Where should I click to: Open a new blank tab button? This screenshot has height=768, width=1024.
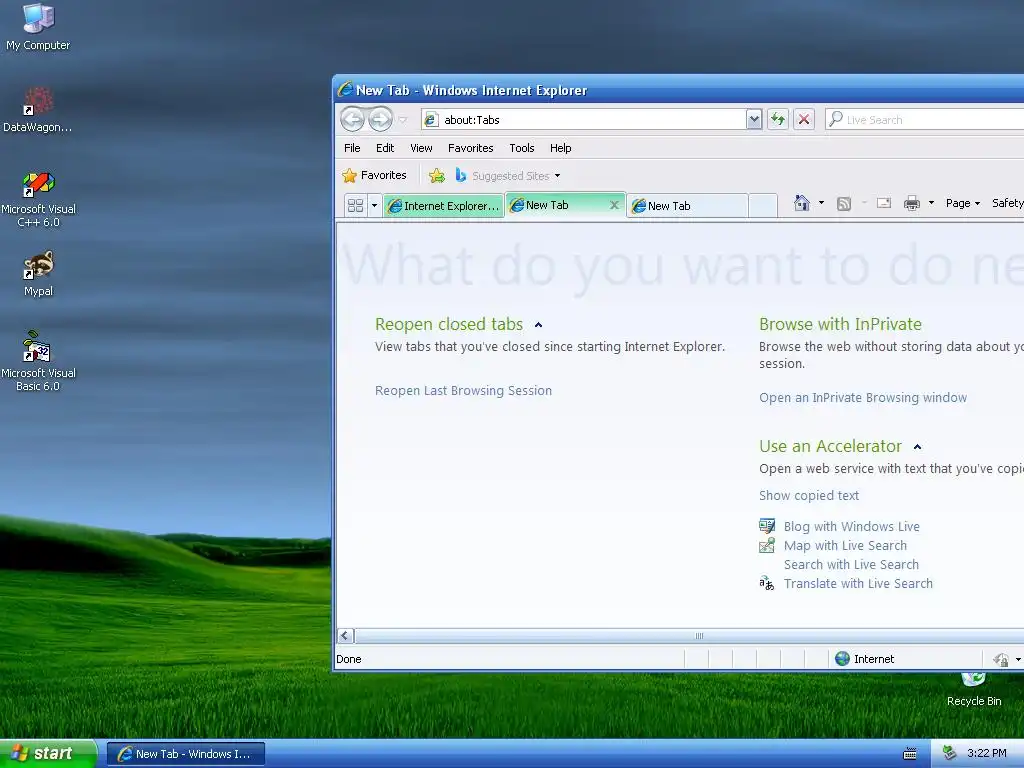tap(763, 206)
